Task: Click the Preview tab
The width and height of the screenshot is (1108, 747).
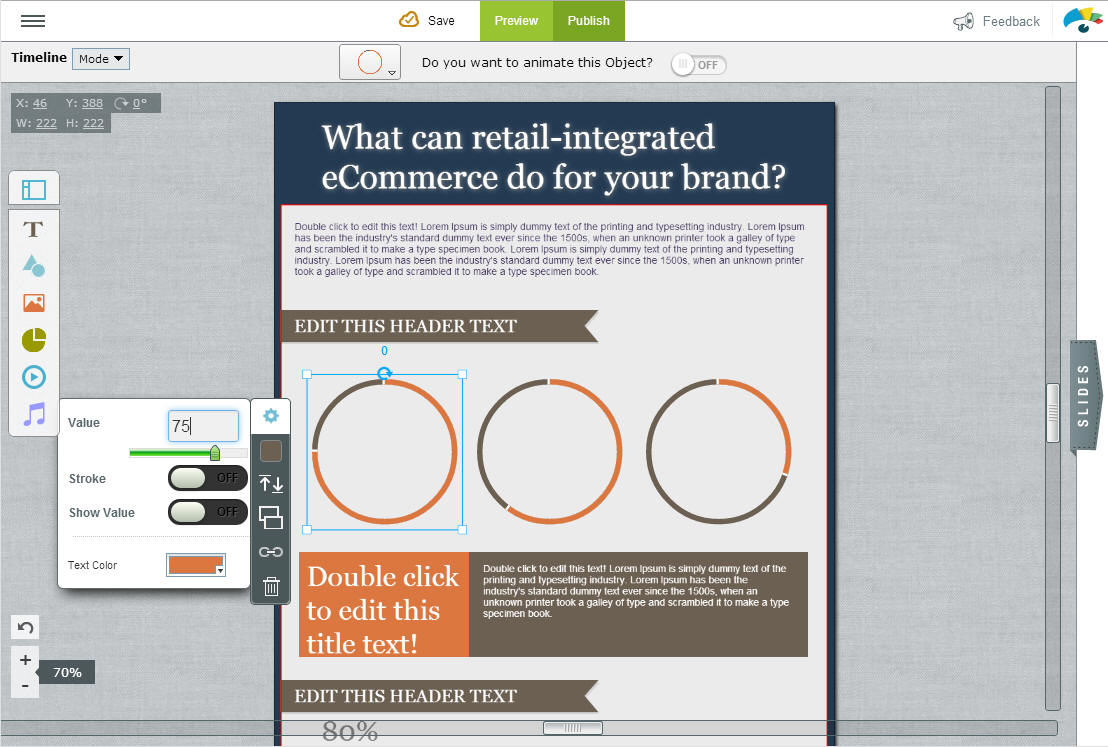Action: click(516, 21)
